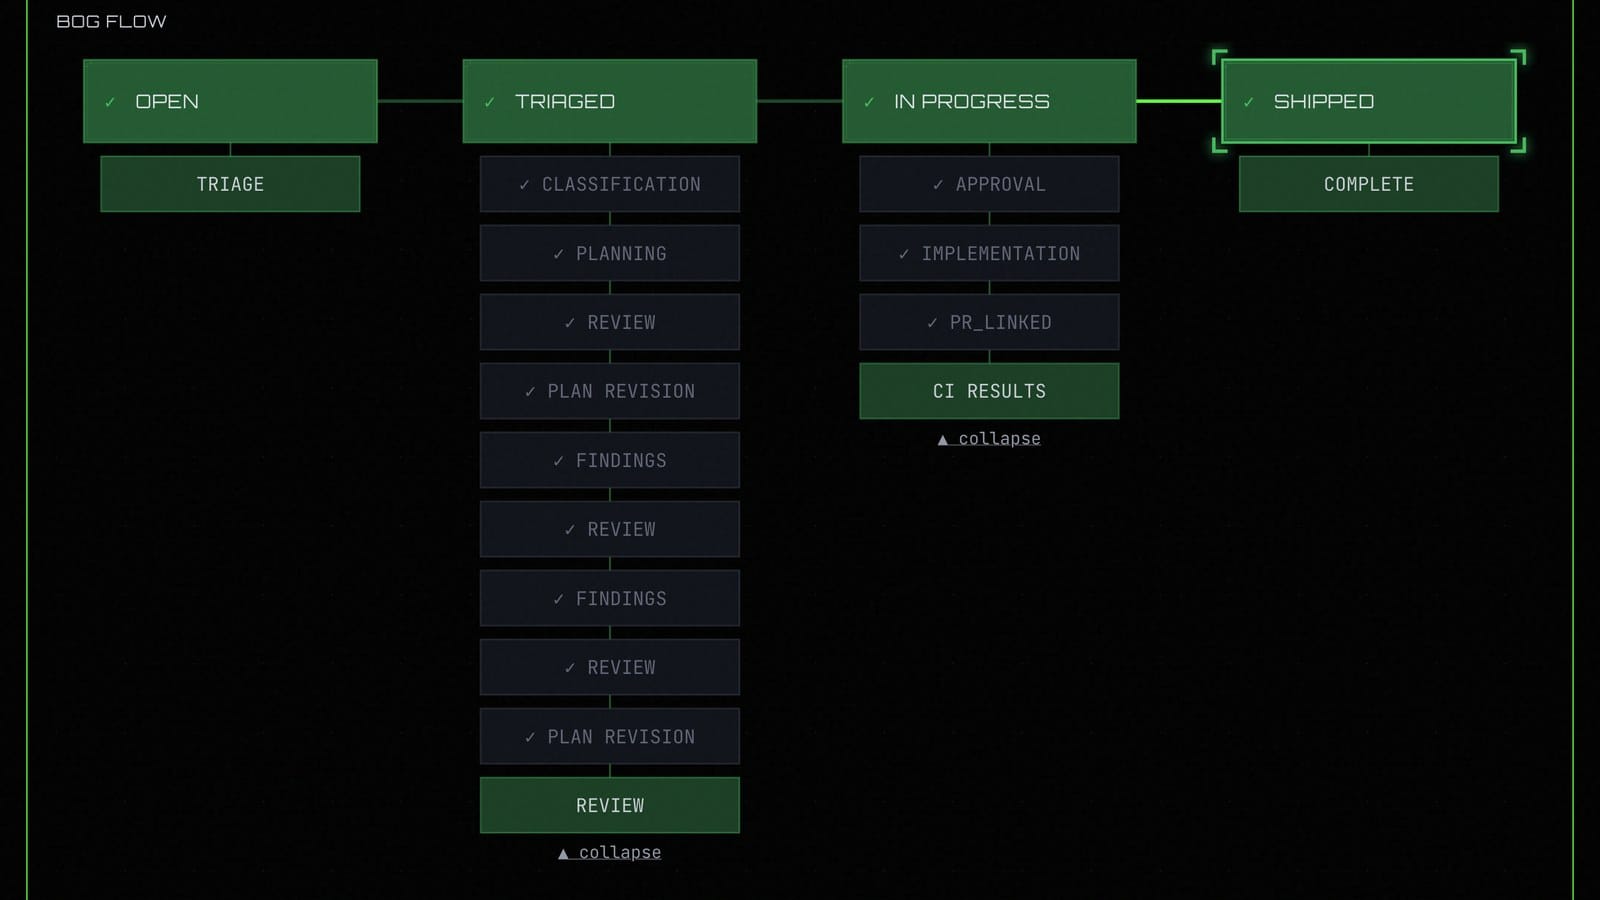The image size is (1600, 900).
Task: Click the TRIAGE action button
Action: click(230, 184)
